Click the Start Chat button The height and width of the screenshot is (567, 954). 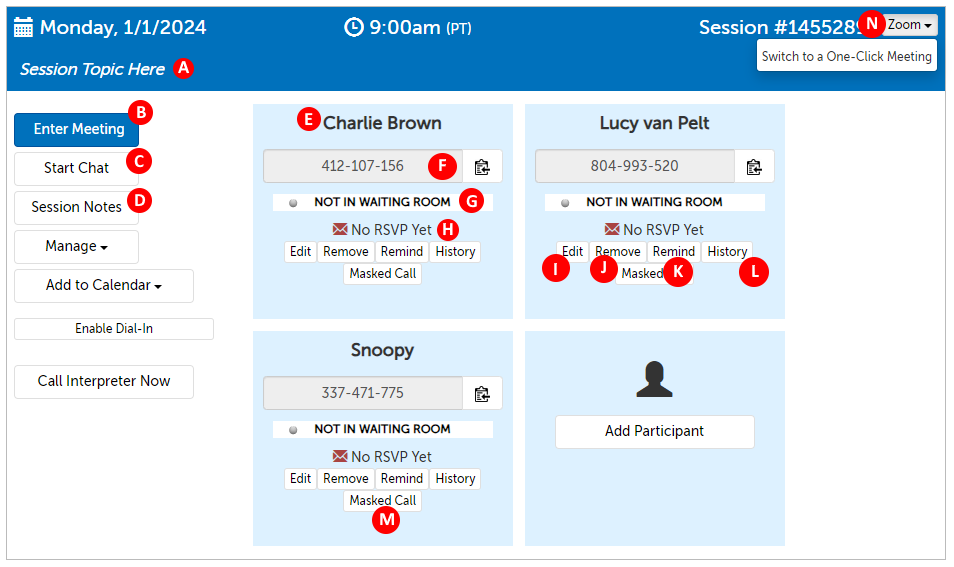tap(76, 168)
